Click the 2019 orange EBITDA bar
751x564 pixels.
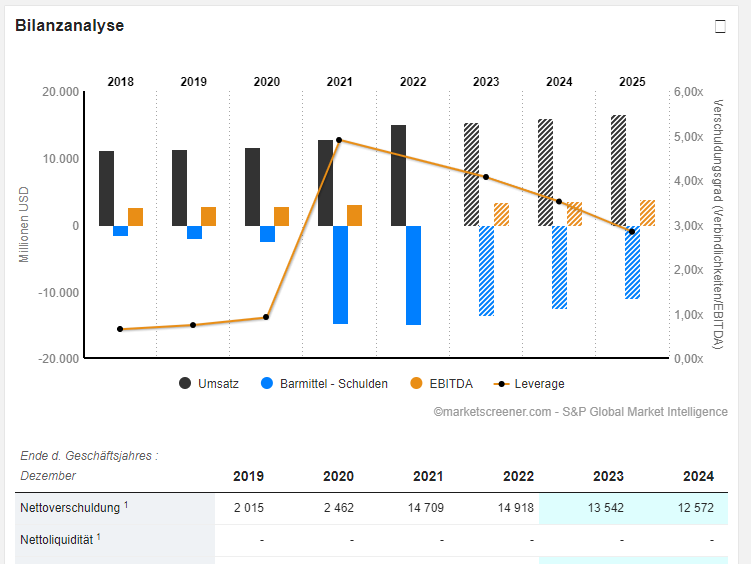208,216
